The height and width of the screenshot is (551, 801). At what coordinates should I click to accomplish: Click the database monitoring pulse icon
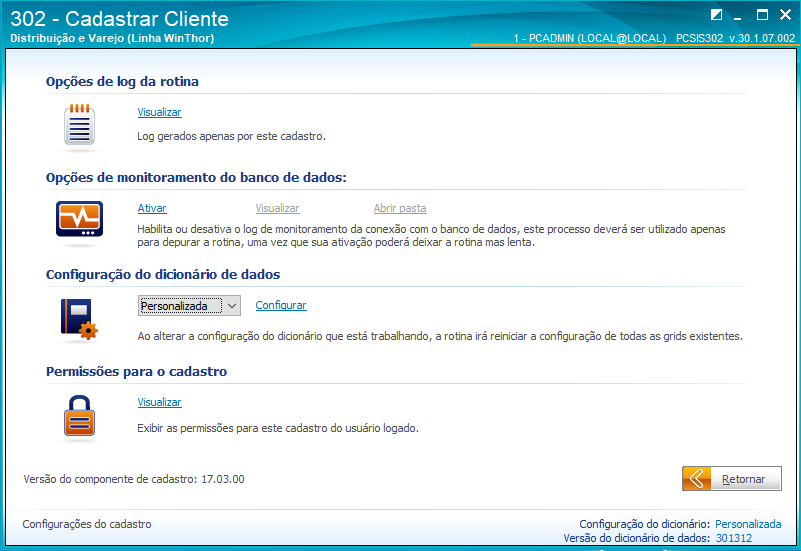tap(79, 219)
